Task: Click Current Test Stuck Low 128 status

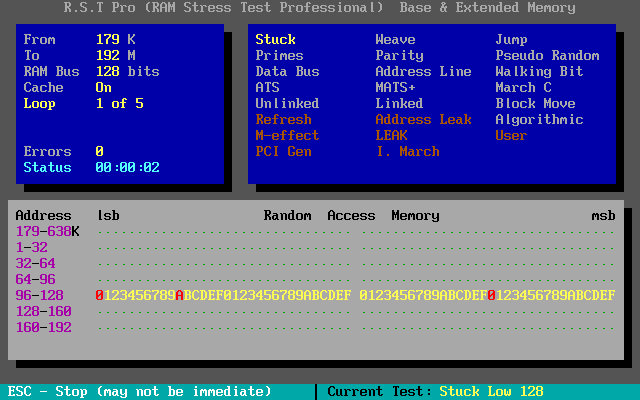Action: (435, 391)
